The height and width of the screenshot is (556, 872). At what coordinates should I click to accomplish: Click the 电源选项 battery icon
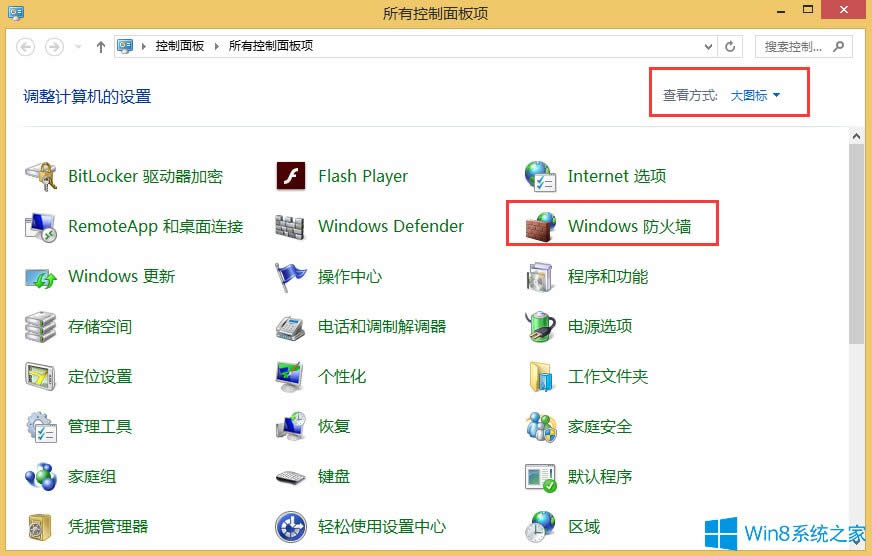pos(540,326)
